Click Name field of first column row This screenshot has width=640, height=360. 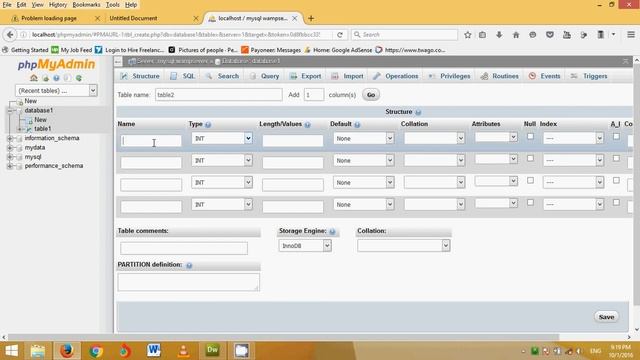click(151, 141)
